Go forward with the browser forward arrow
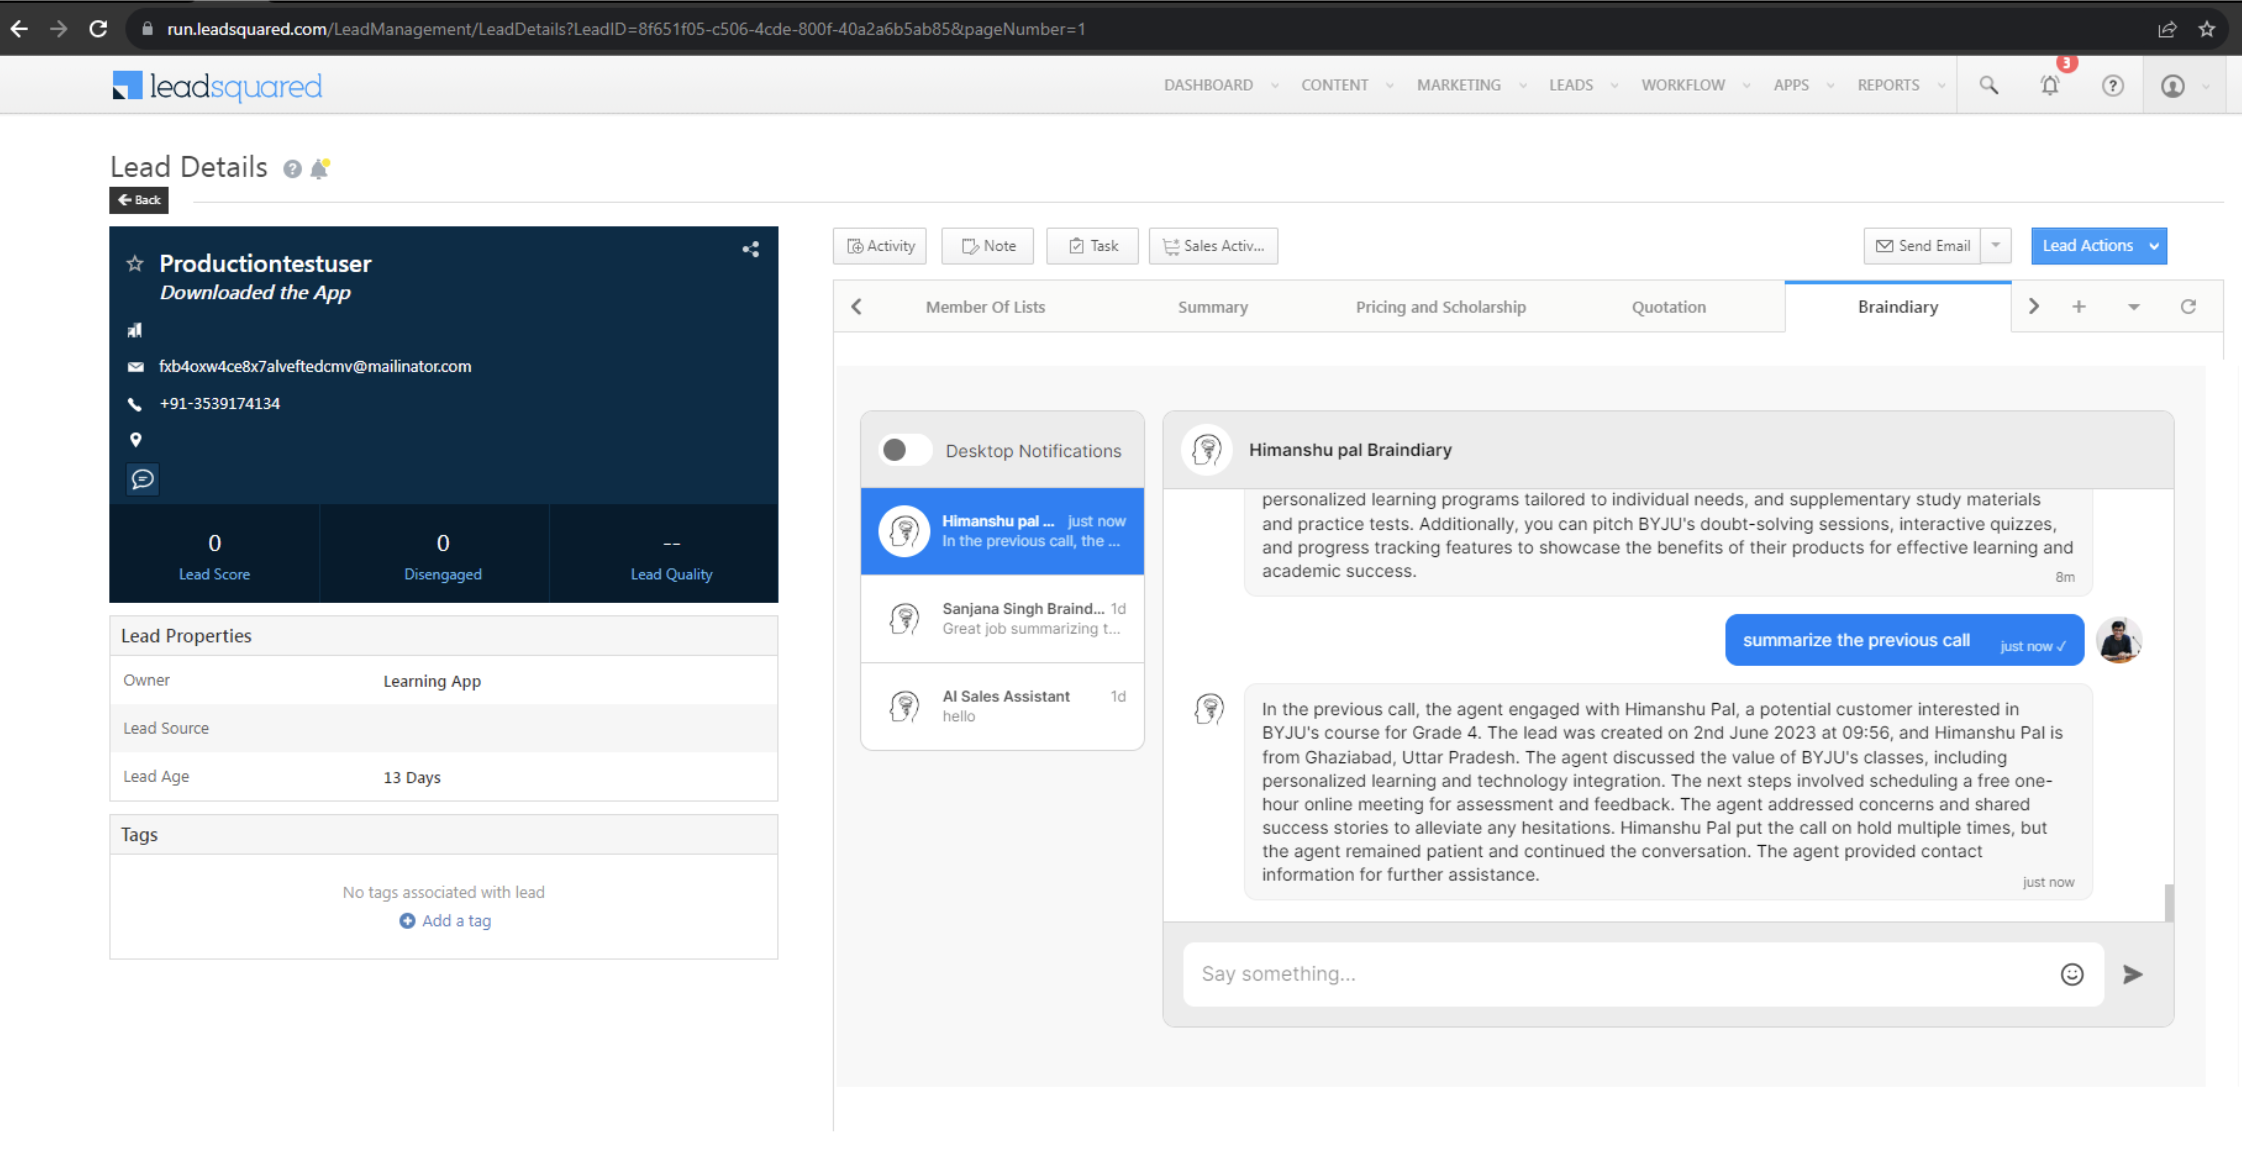Screen dimensions: 2242x1162 pyautogui.click(x=59, y=29)
